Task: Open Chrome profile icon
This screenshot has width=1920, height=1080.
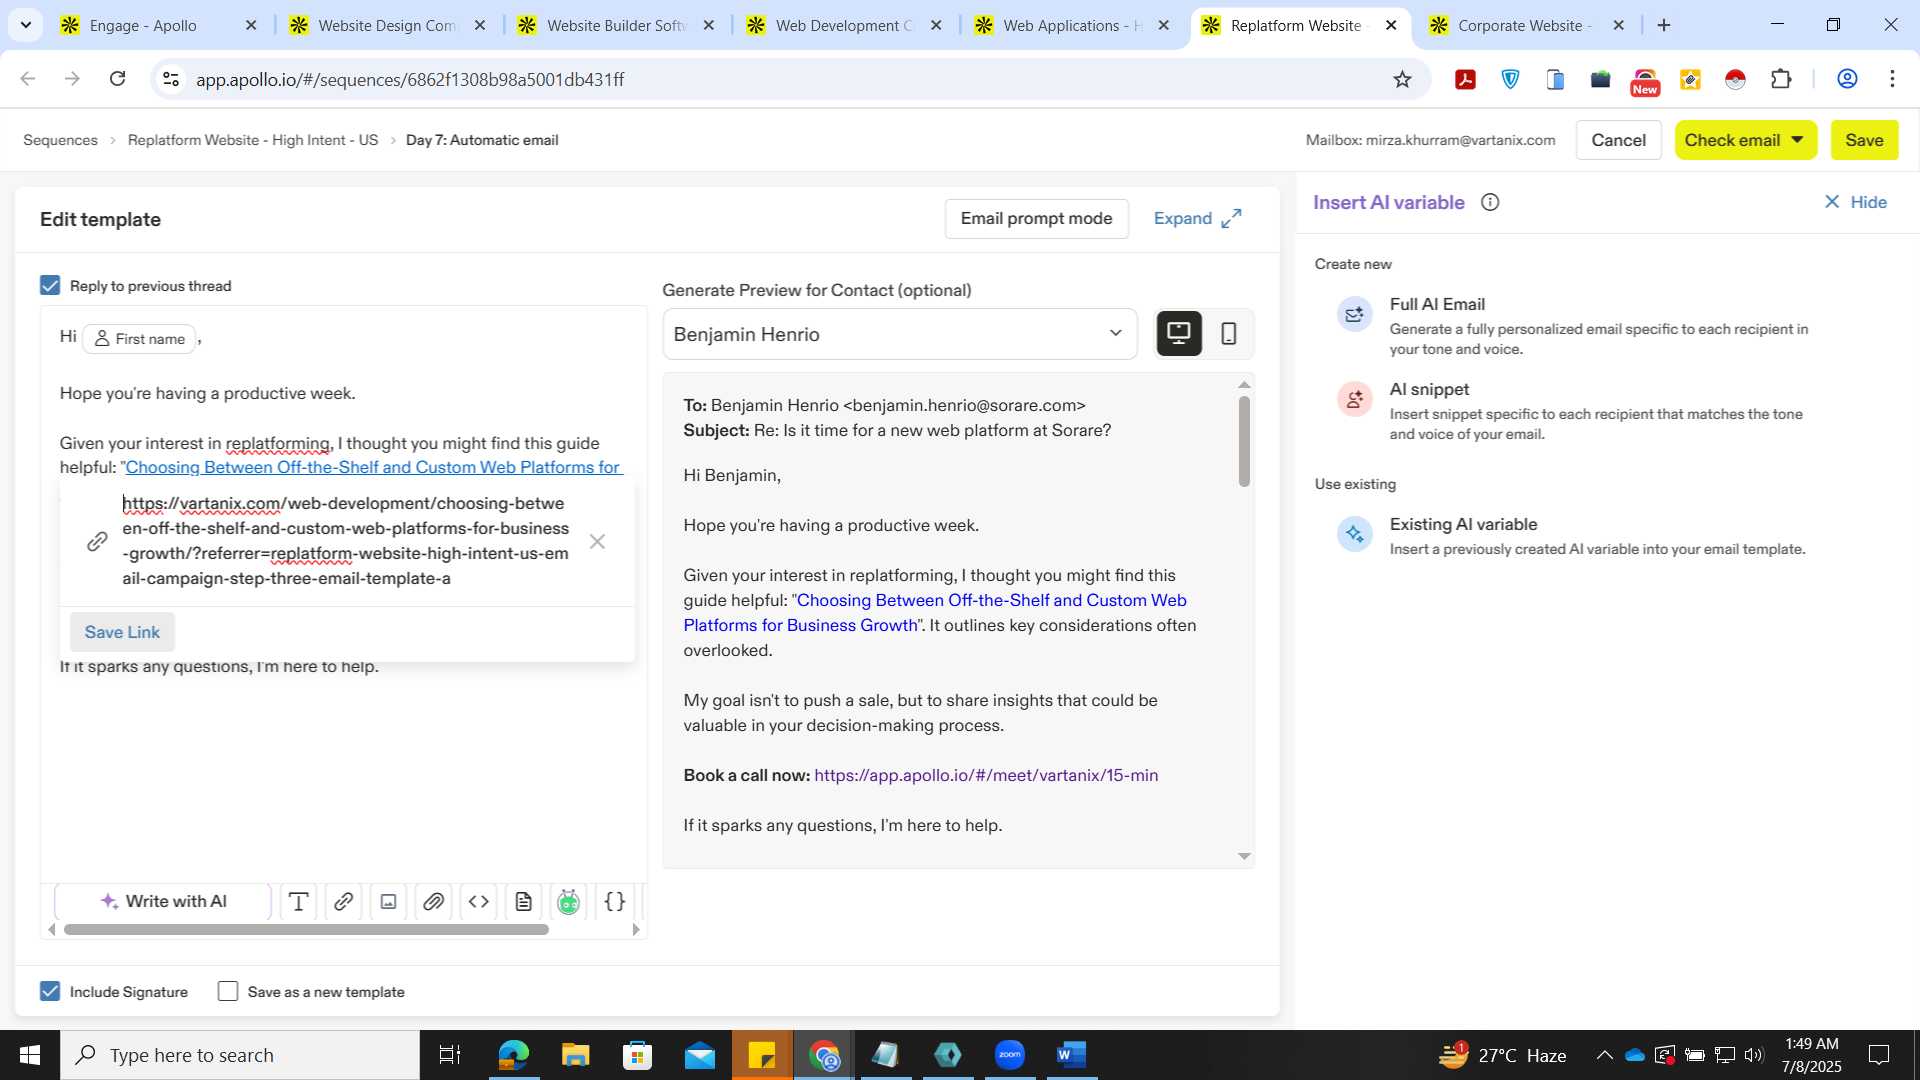Action: (1847, 79)
